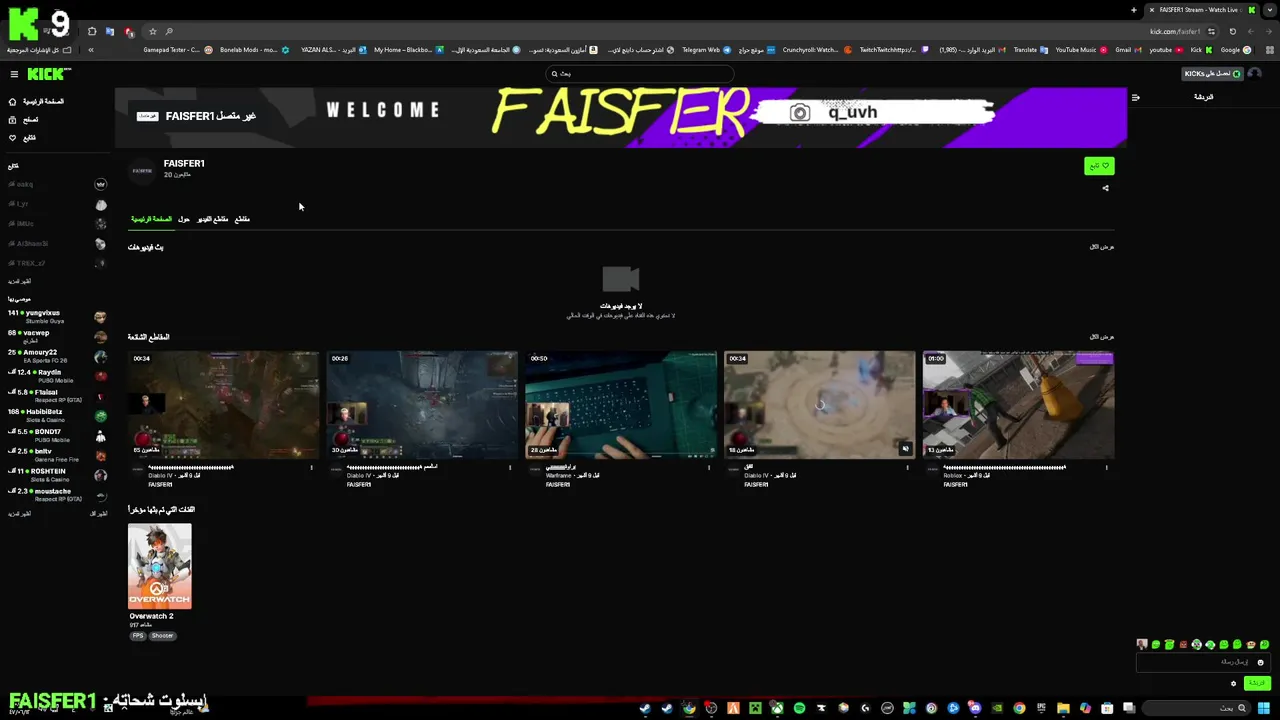Viewport: 1280px width, 720px height.
Task: Click F1aisal avatar in recommended list
Action: [101, 396]
